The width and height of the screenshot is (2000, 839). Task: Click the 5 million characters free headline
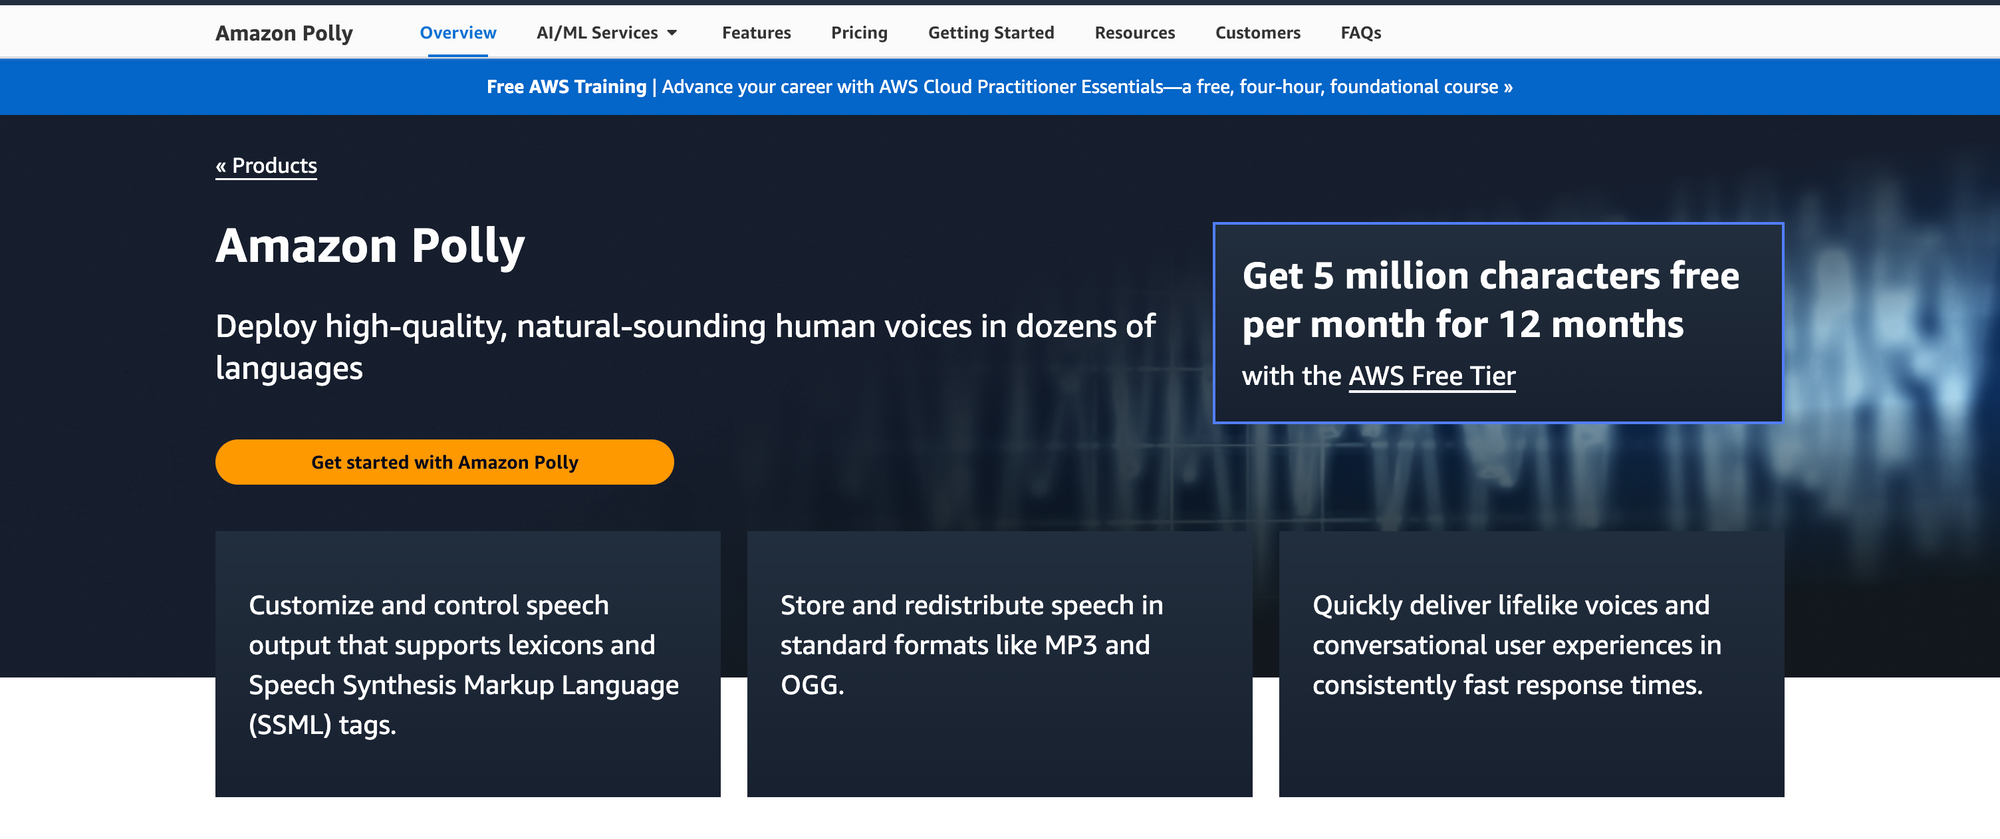(1490, 300)
